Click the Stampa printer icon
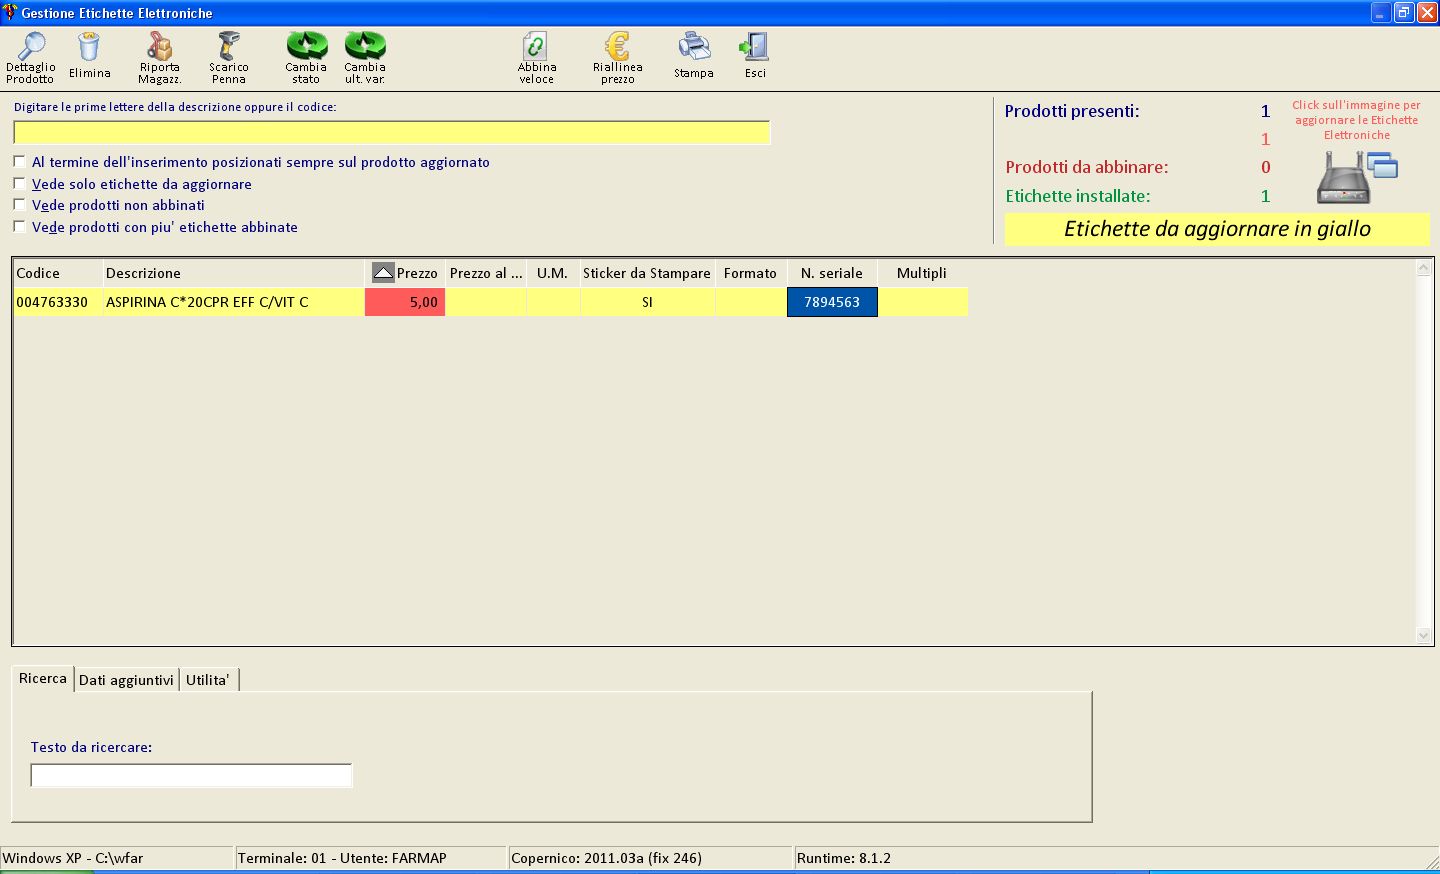Screen dimensions: 1440x874 (x=694, y=46)
